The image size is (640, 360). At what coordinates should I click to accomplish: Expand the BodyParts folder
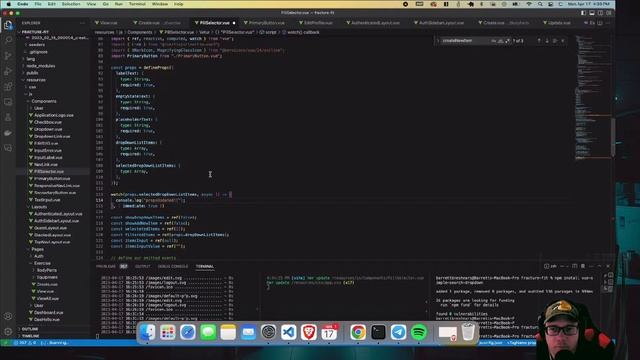[x=47, y=270]
